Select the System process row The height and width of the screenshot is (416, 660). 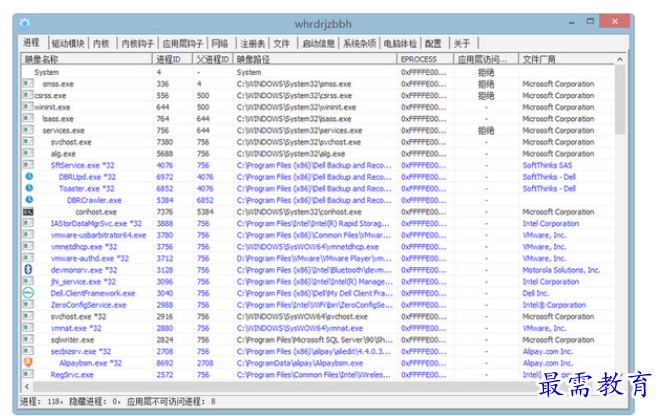click(318, 72)
